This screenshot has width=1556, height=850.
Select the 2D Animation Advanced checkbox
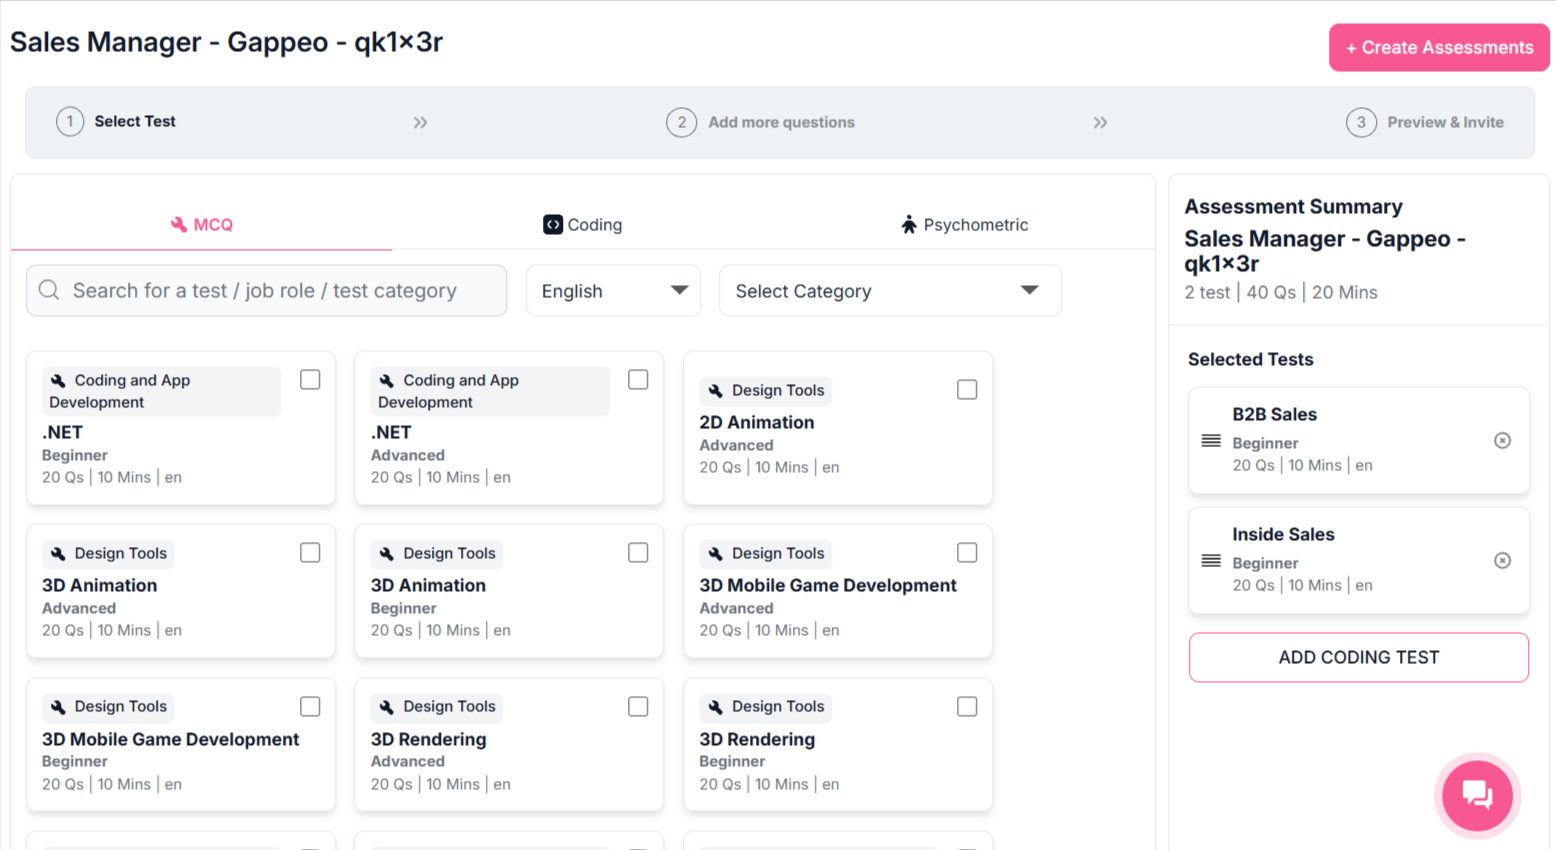[x=967, y=390]
